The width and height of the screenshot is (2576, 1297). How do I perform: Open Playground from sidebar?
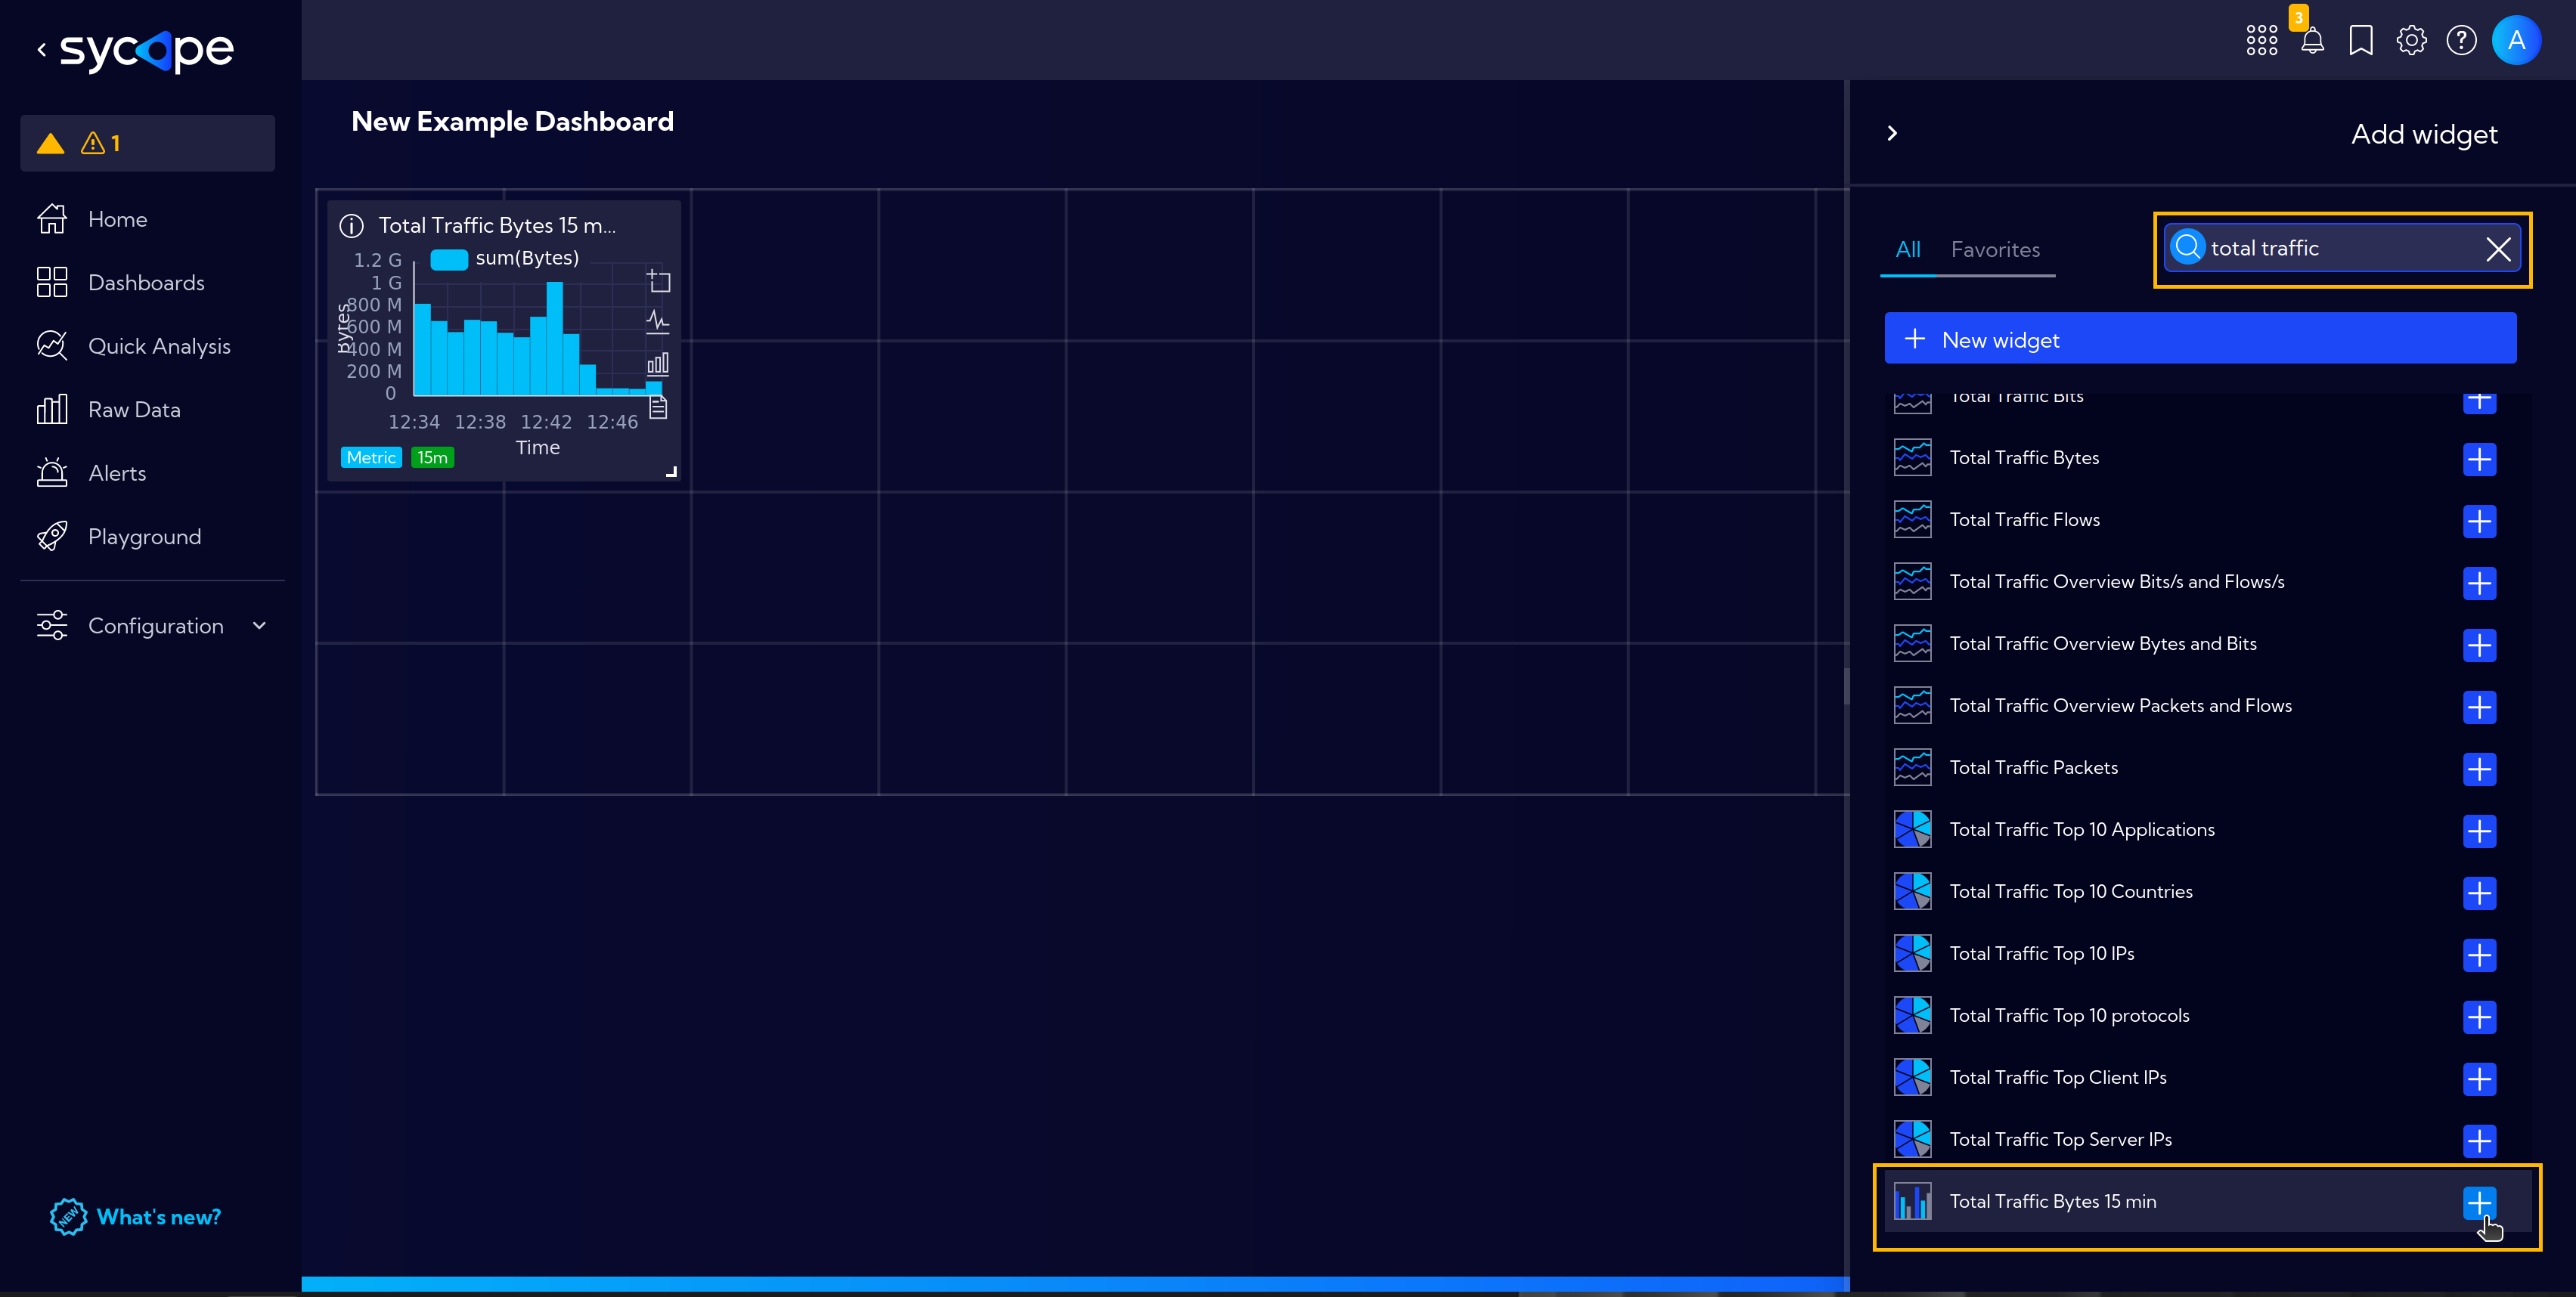[144, 537]
